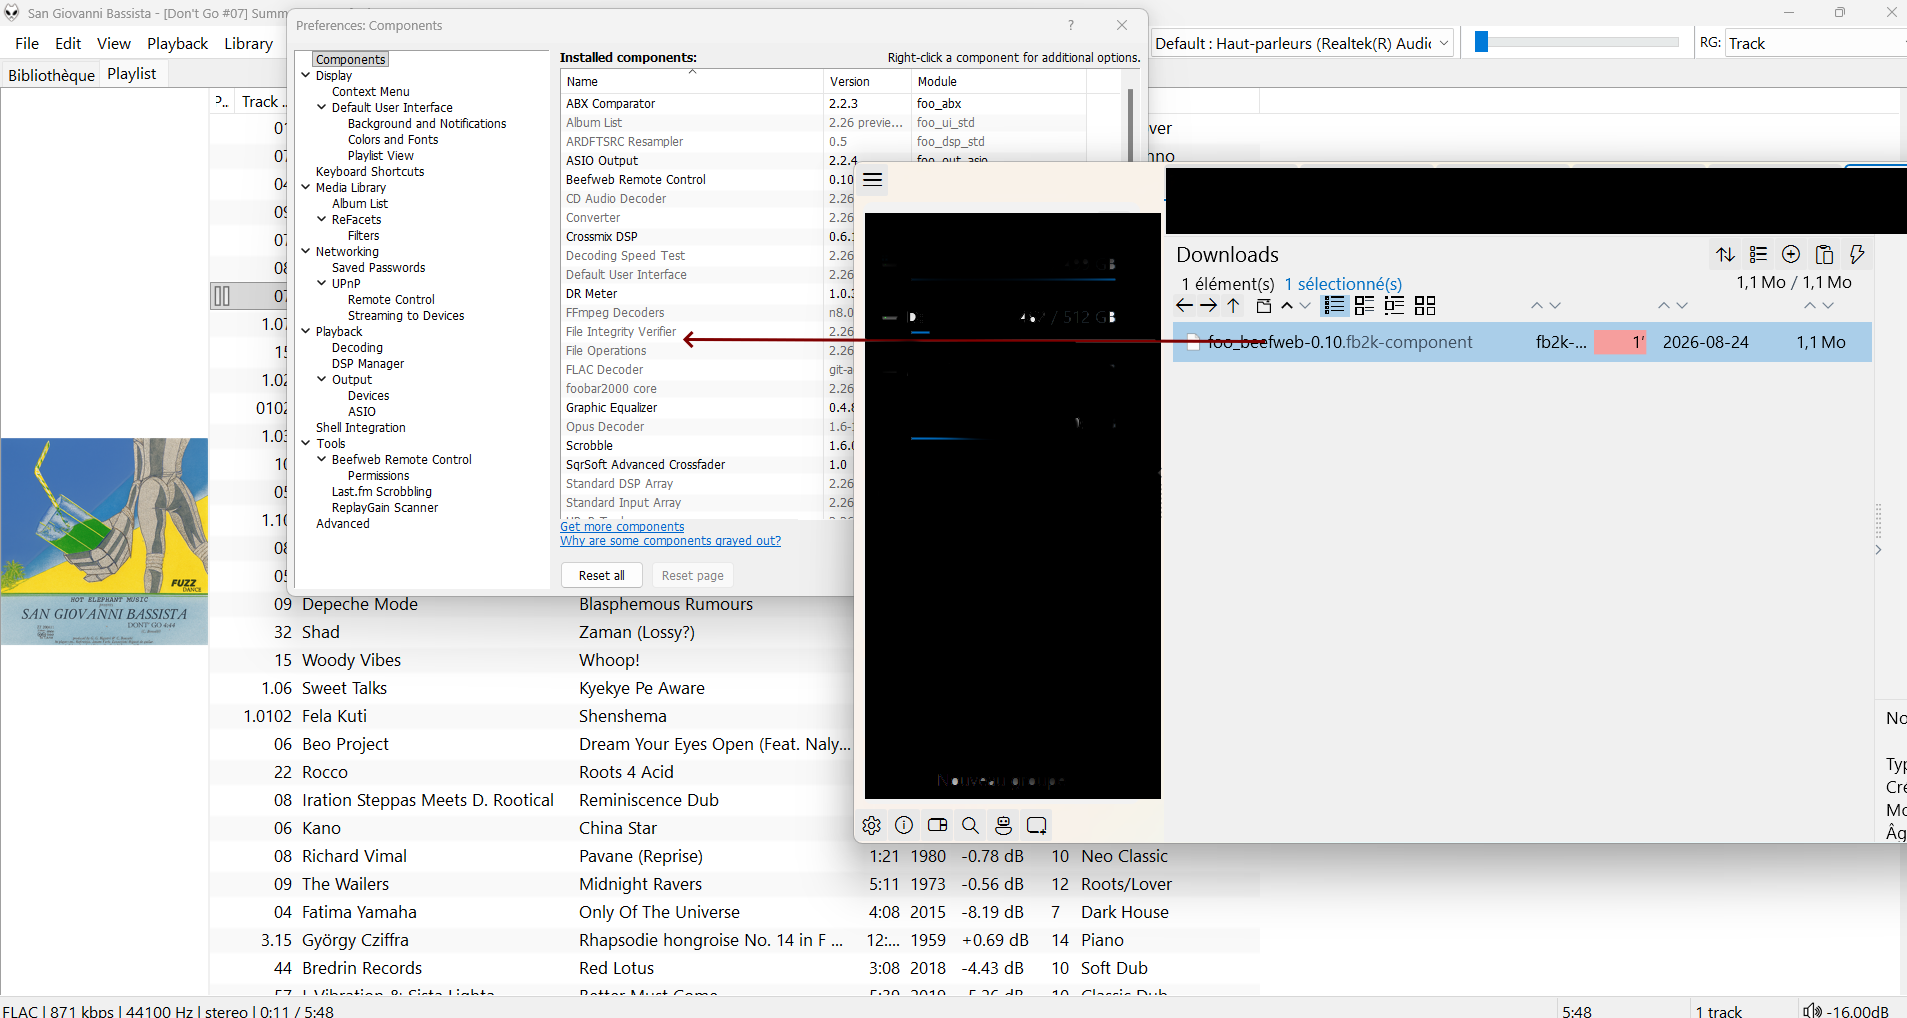This screenshot has height=1018, width=1907.
Task: Click '1 sélectionné(s)' in Downloads
Action: pyautogui.click(x=1343, y=284)
